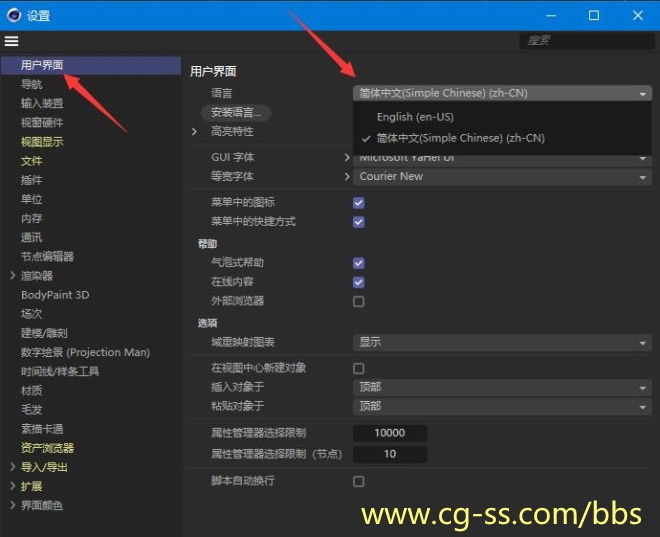Expand the 渲染器 tree item
This screenshot has height=537, width=660.
point(12,276)
